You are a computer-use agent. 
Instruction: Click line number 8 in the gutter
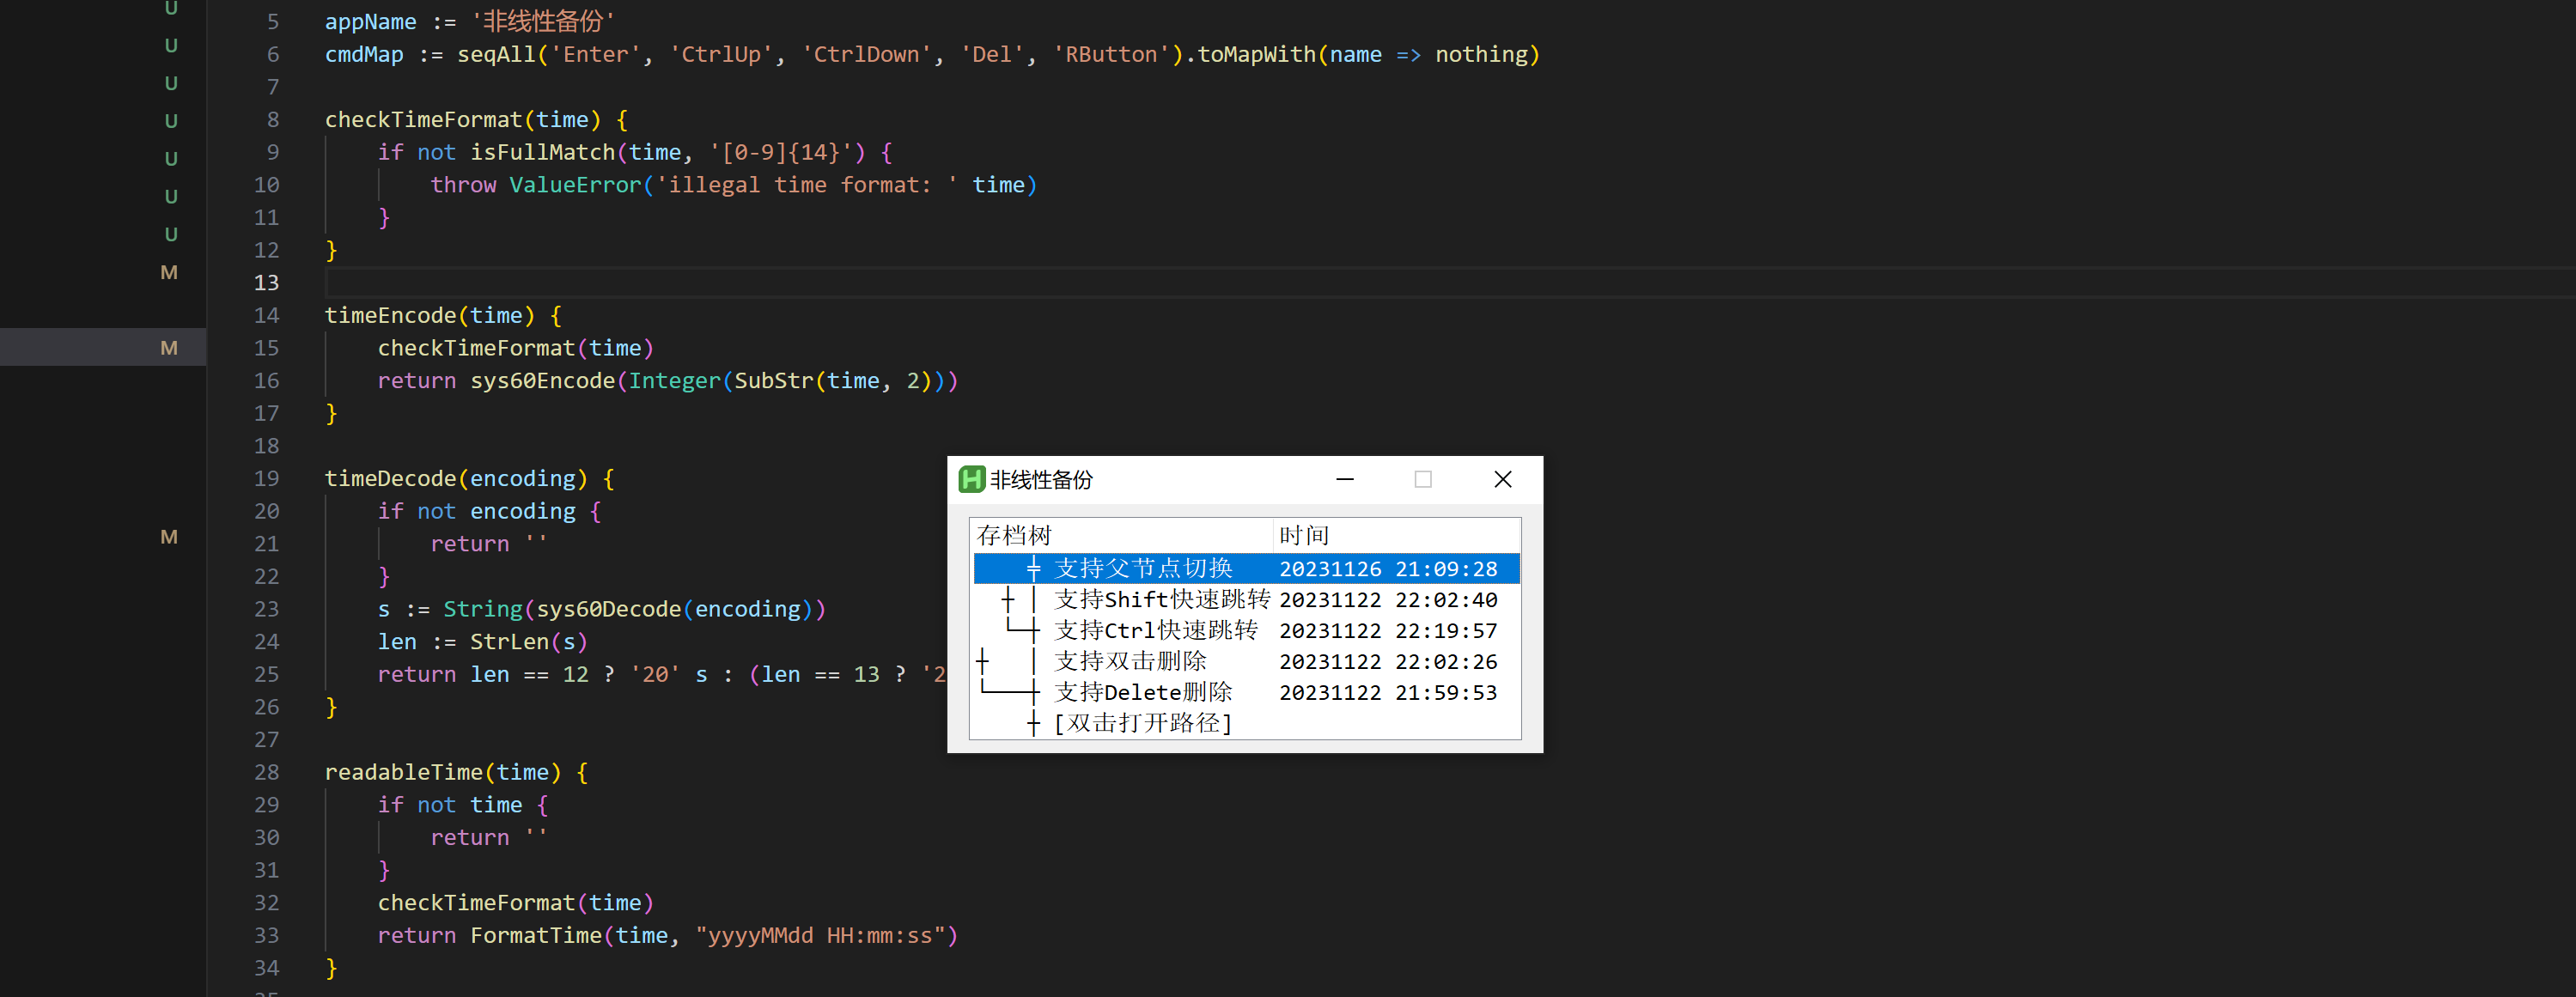tap(272, 120)
